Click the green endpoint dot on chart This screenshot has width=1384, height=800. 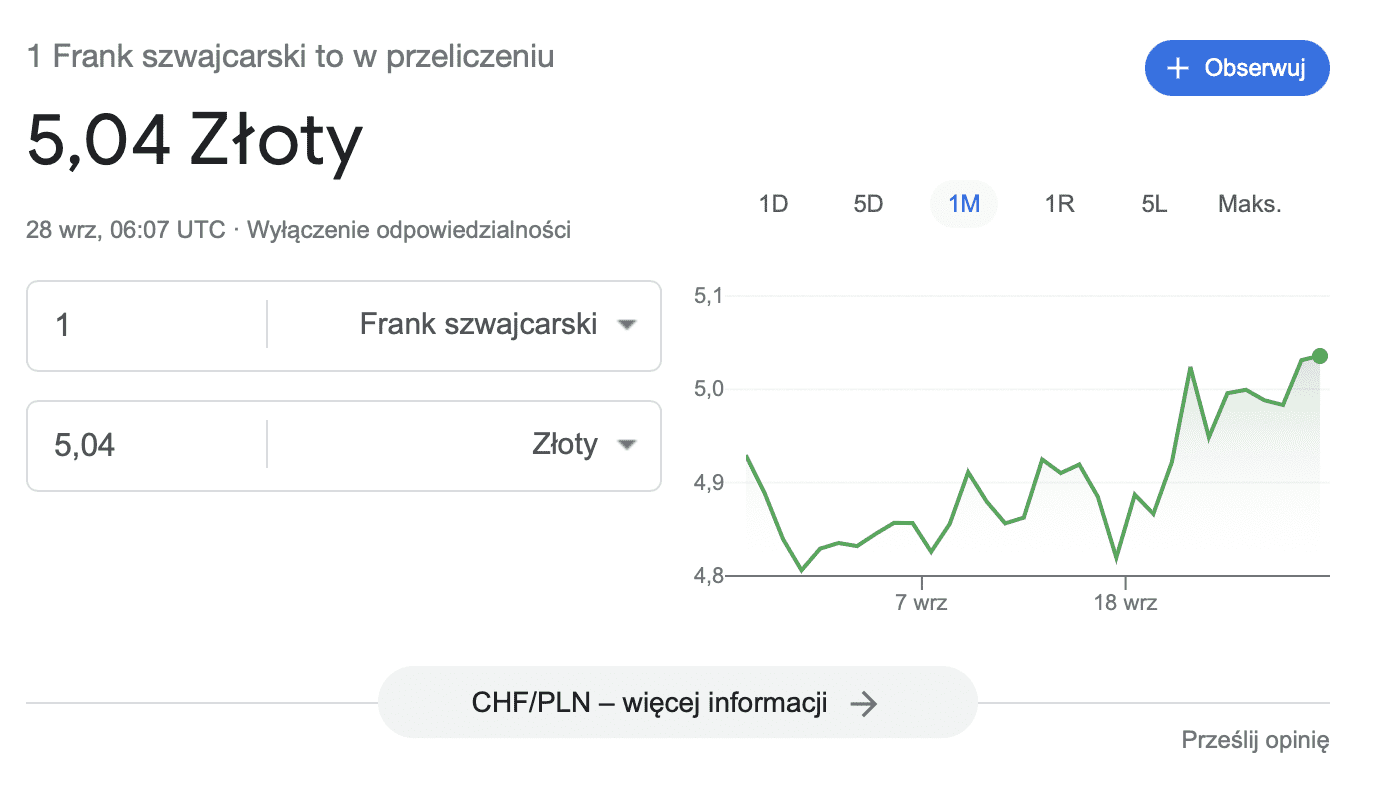(1319, 356)
